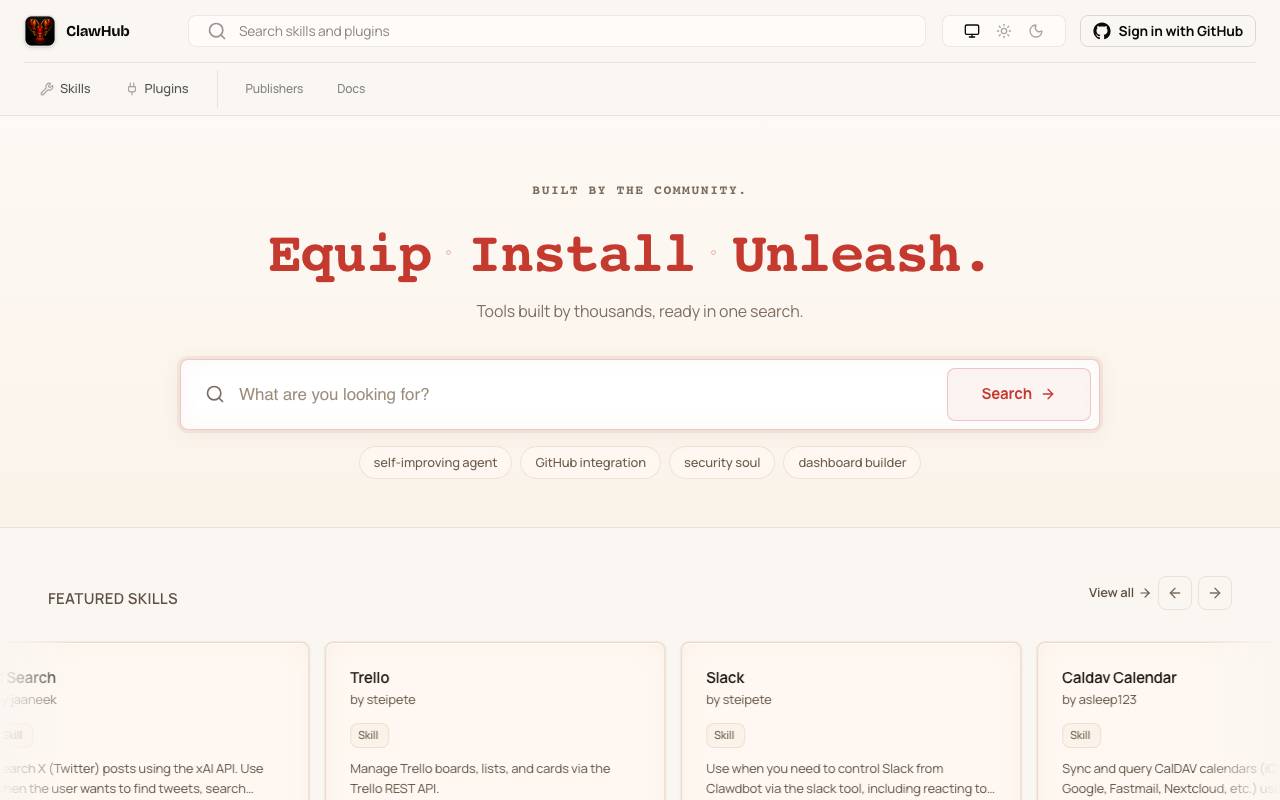Viewport: 1280px width, 800px height.
Task: Select the dashboard builder suggestion chip
Action: (852, 463)
